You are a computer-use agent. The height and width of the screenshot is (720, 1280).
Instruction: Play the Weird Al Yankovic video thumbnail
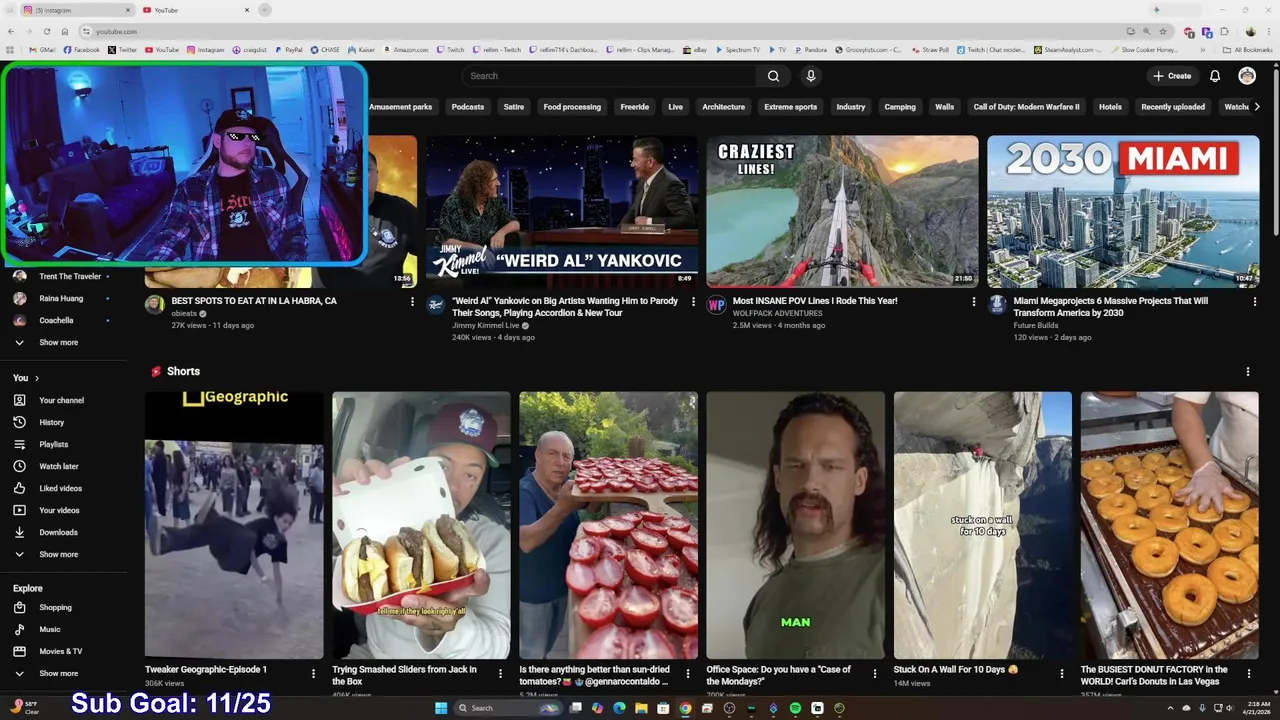coord(562,211)
